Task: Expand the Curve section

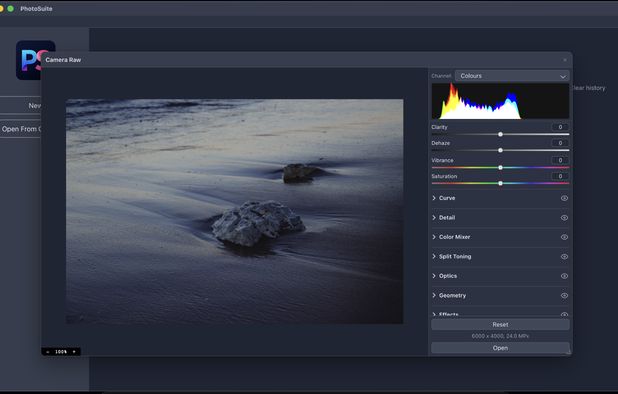Action: pyautogui.click(x=434, y=198)
